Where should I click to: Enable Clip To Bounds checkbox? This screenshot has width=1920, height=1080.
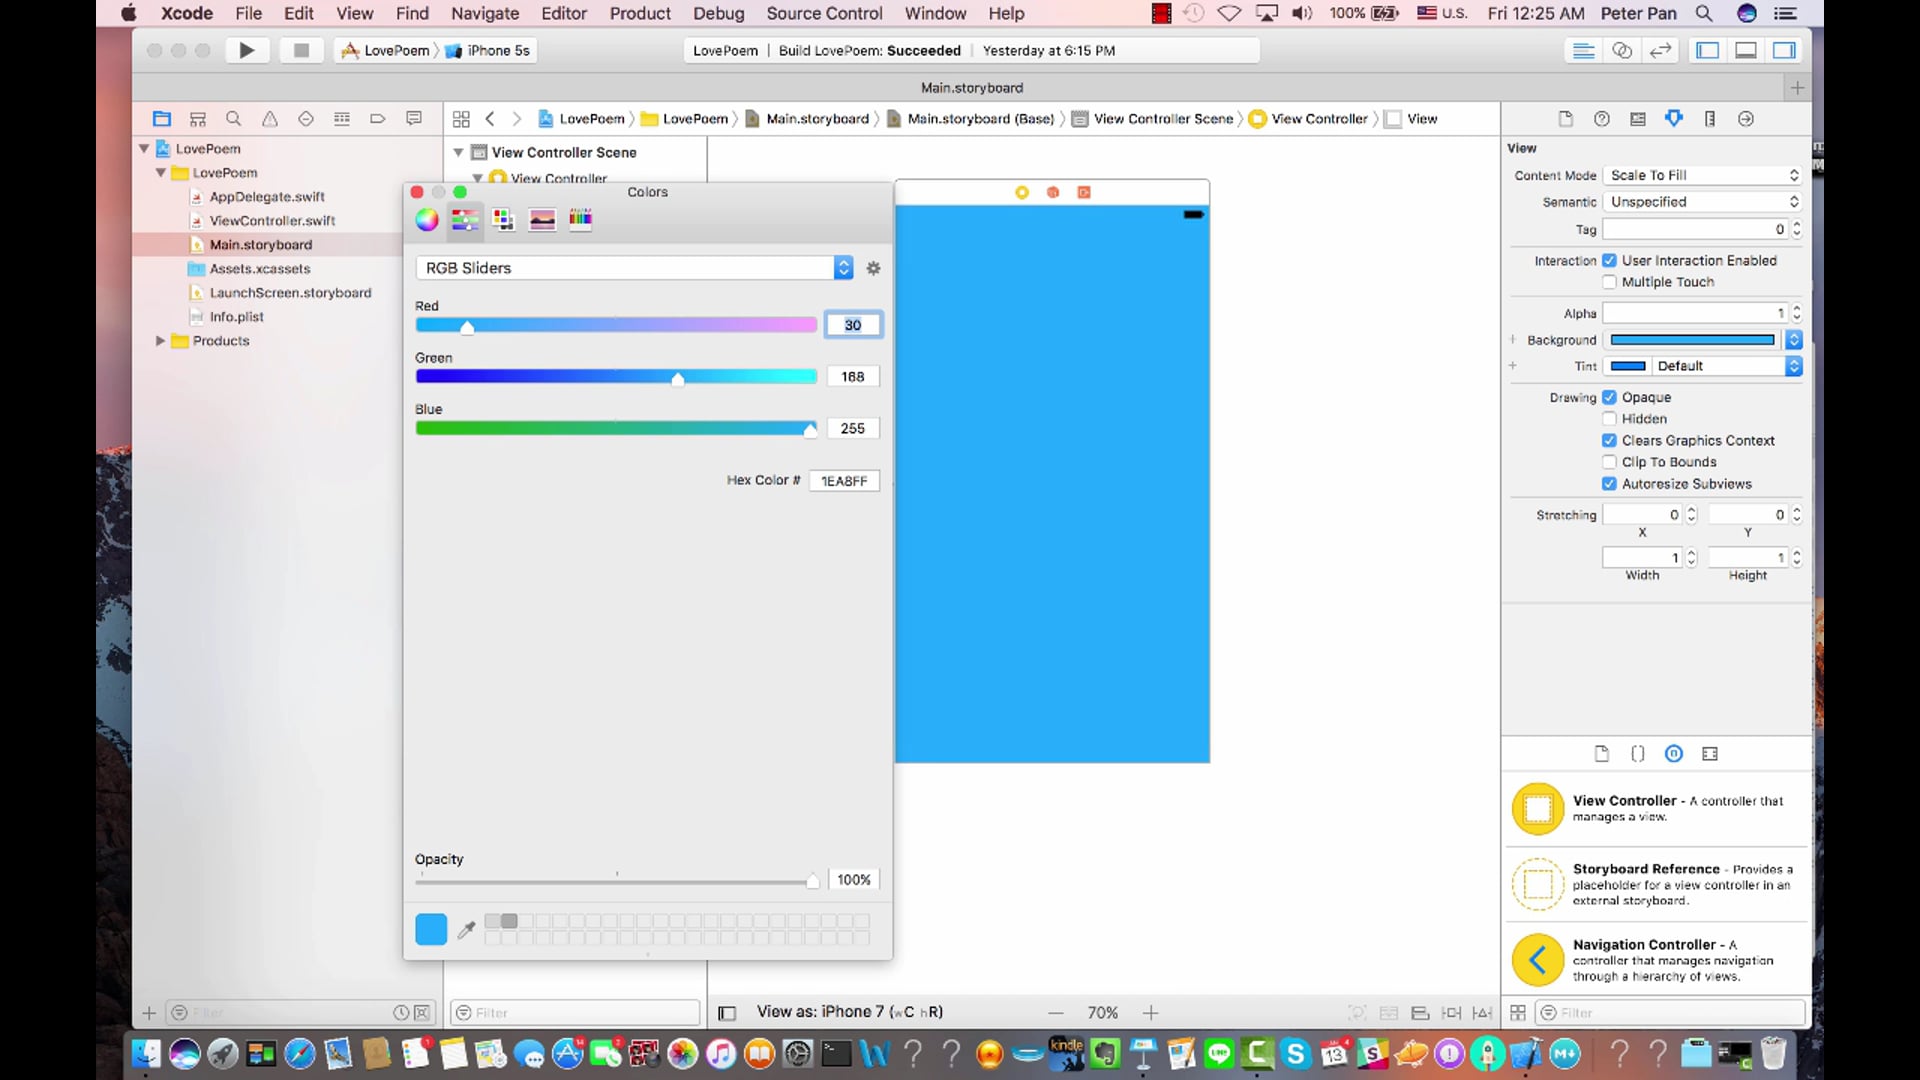(1609, 462)
